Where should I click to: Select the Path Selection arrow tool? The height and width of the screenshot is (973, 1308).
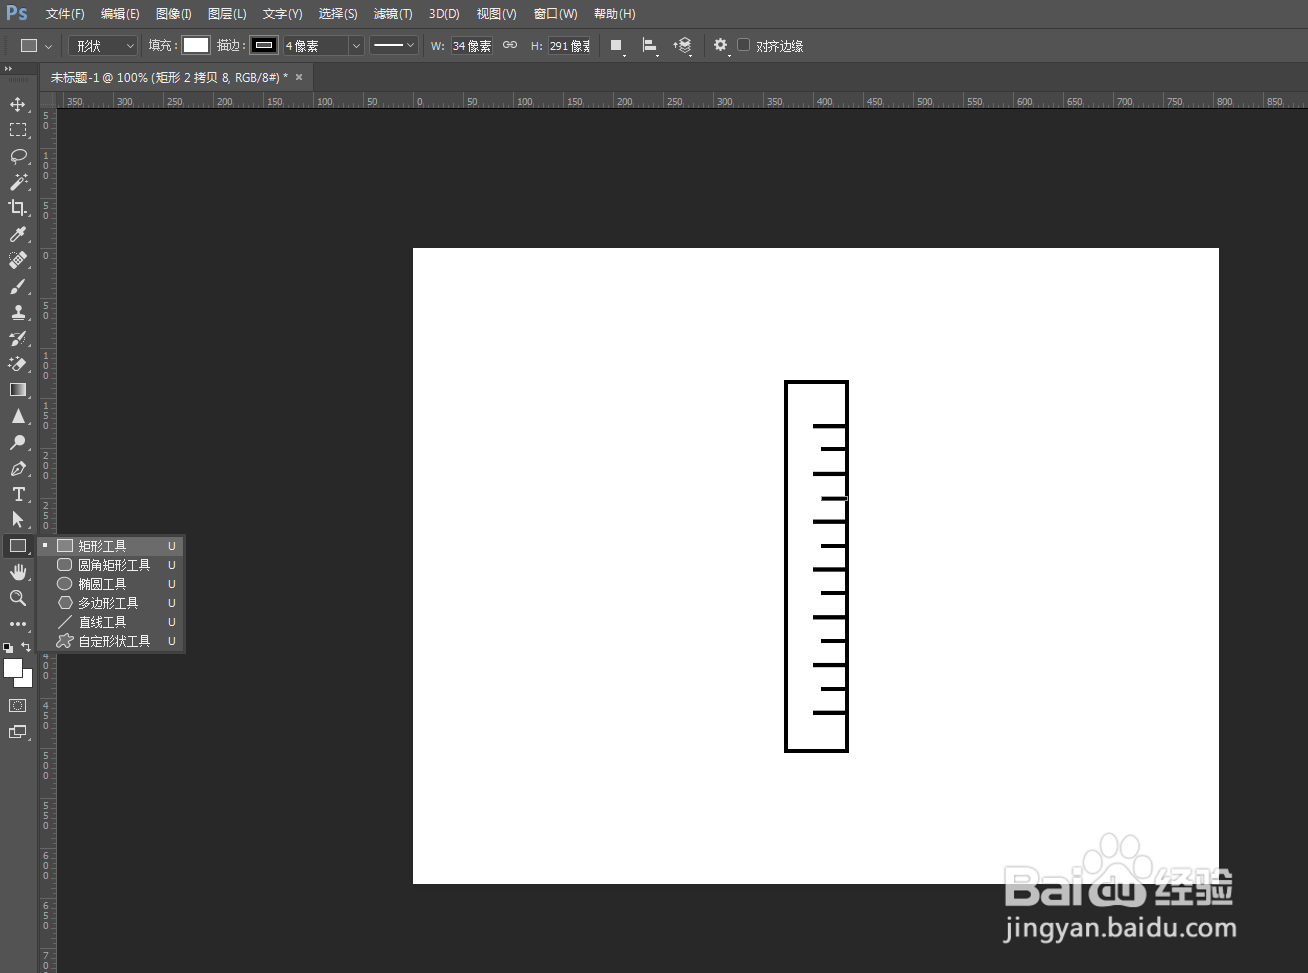click(x=18, y=520)
